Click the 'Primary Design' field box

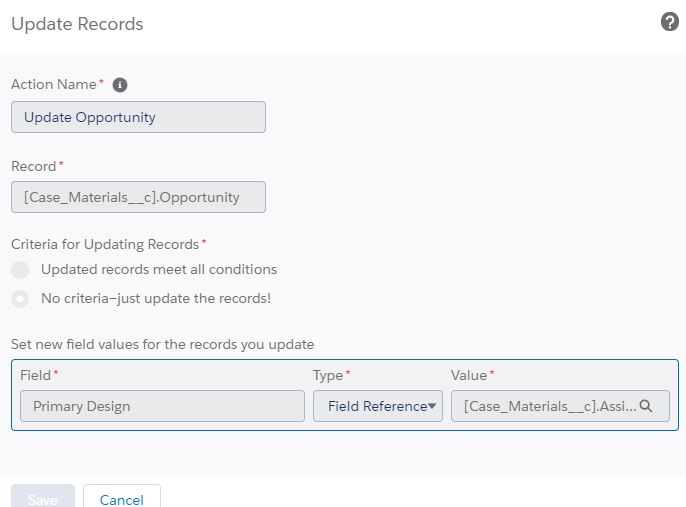coord(162,406)
